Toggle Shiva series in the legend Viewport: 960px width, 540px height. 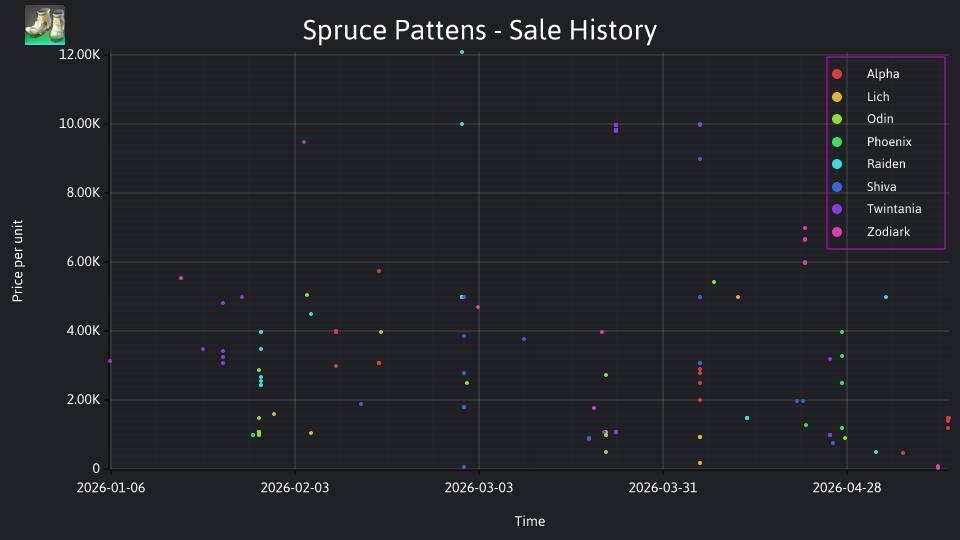tap(881, 187)
